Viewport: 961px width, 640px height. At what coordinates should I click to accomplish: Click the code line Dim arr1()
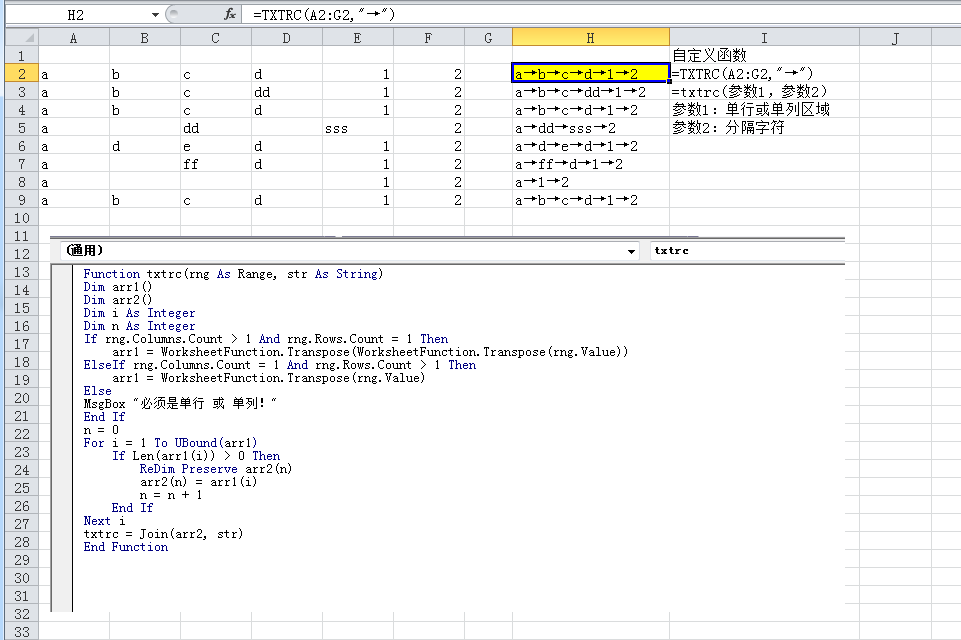[x=118, y=287]
